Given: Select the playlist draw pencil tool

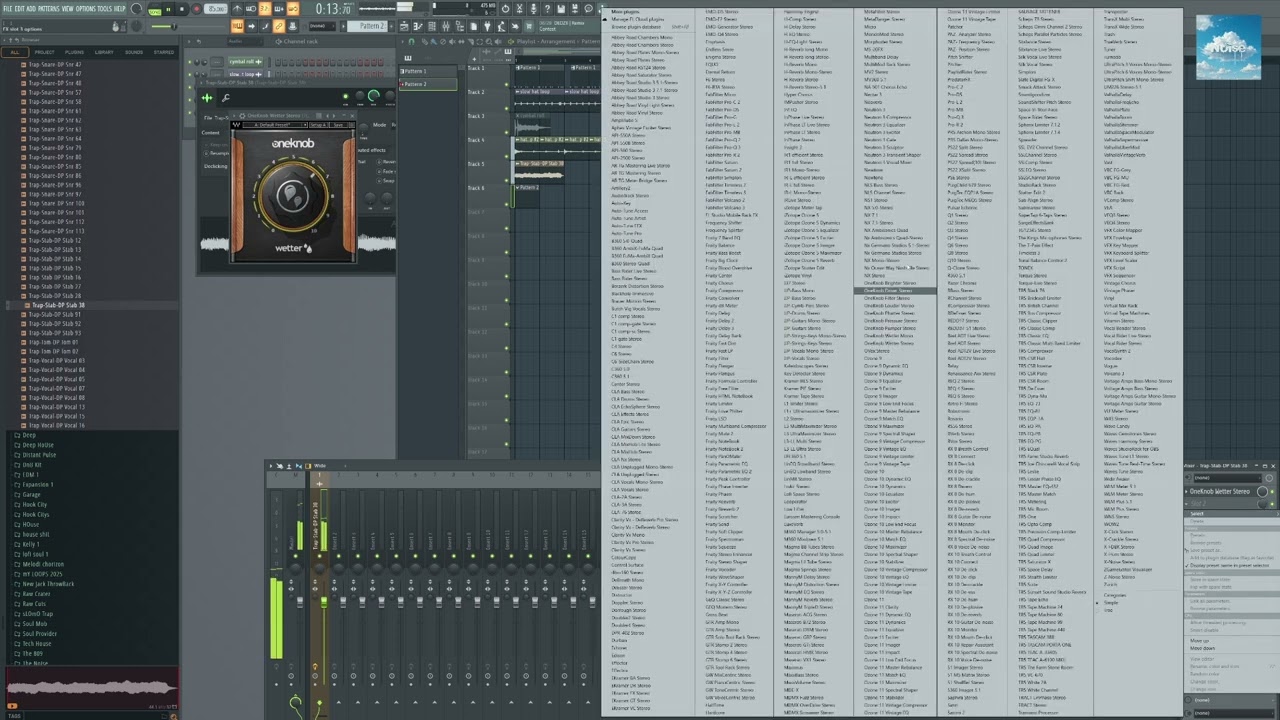Looking at the screenshot, I should tap(425, 41).
